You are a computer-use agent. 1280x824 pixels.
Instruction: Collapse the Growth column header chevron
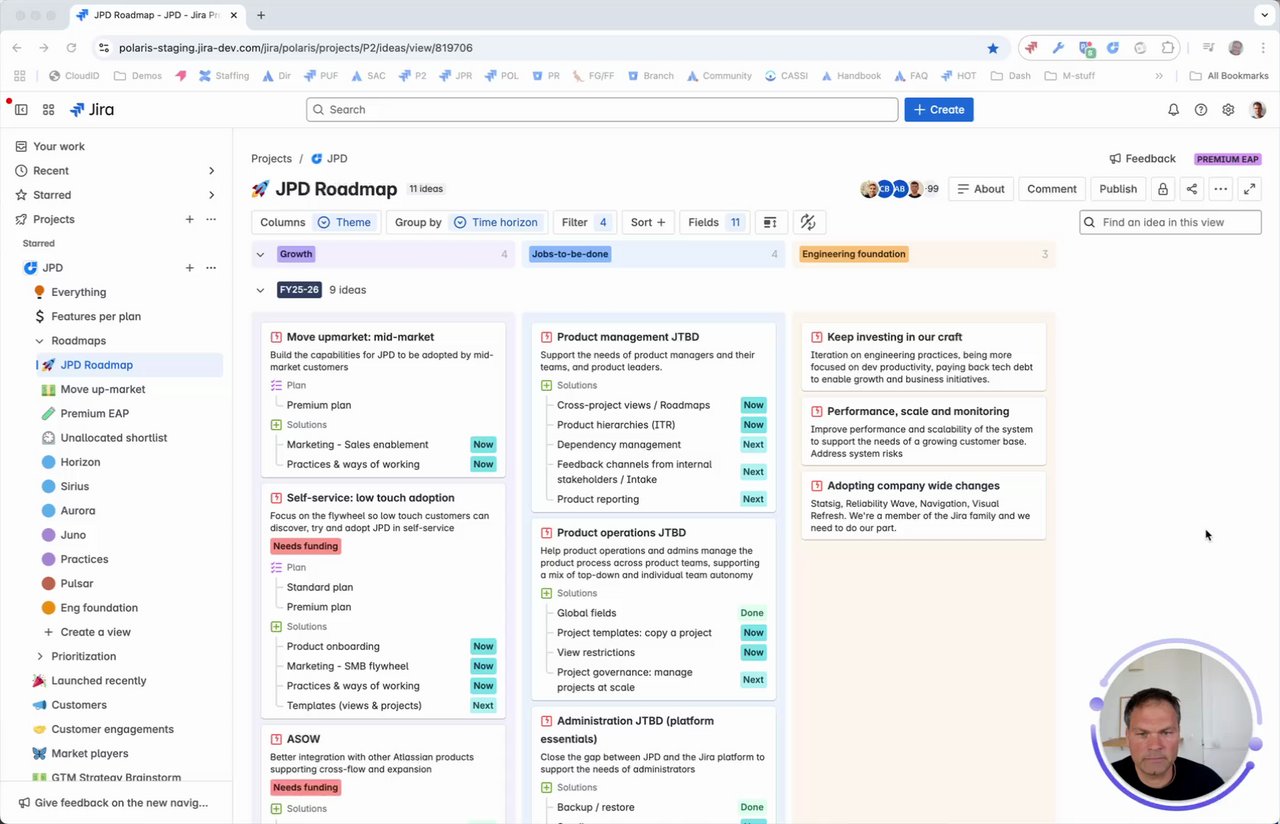(260, 254)
